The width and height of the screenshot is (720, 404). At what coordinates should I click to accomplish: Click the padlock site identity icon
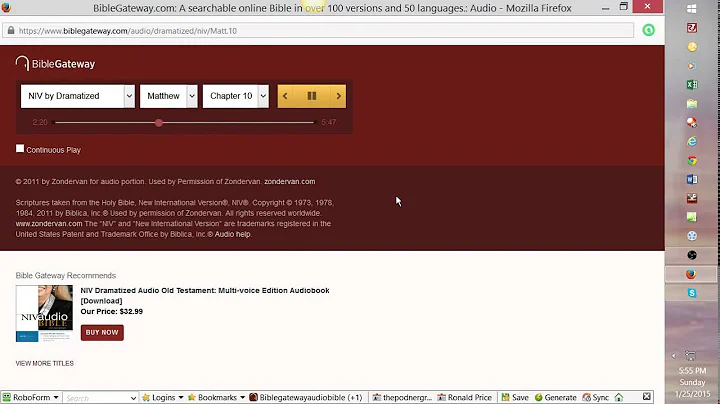[11, 31]
